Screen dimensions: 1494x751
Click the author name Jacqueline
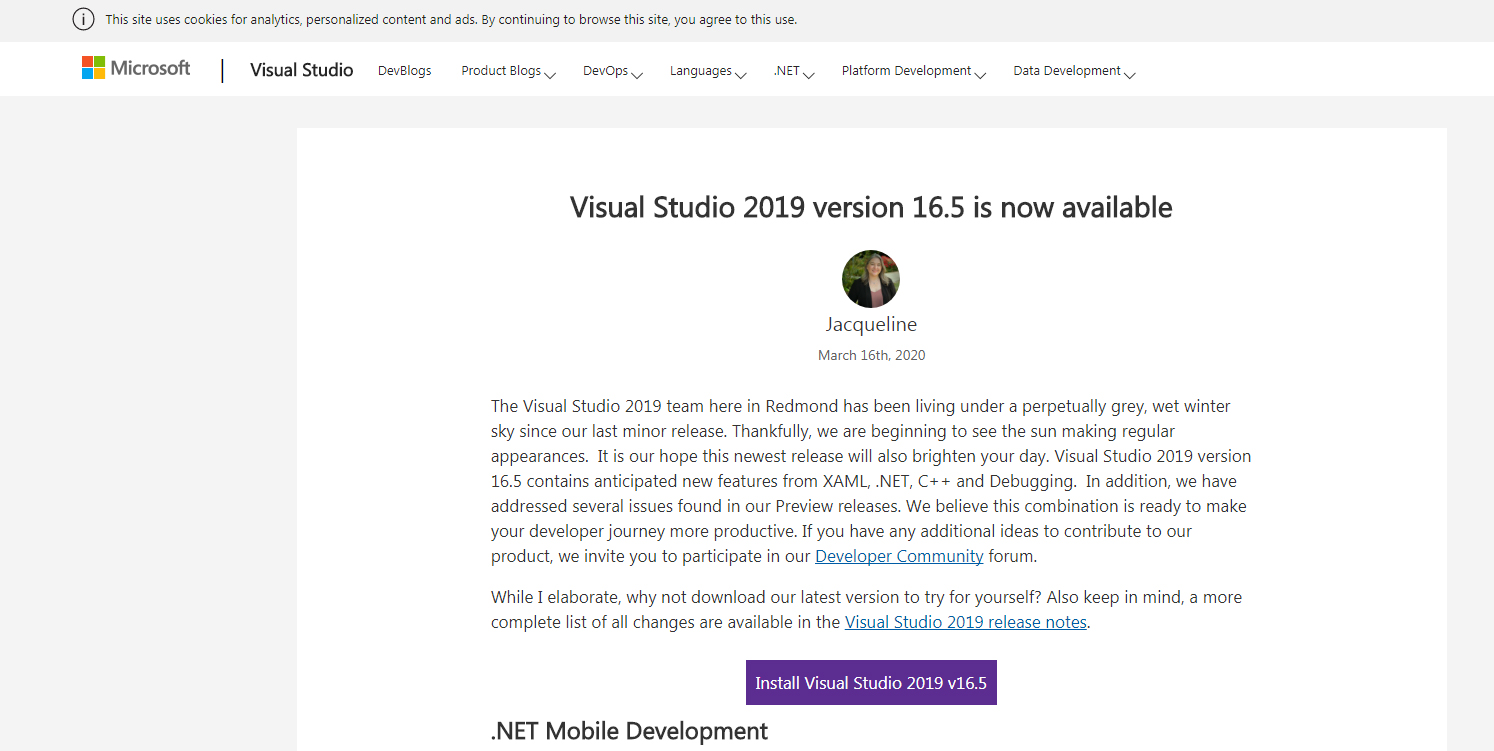[x=870, y=324]
